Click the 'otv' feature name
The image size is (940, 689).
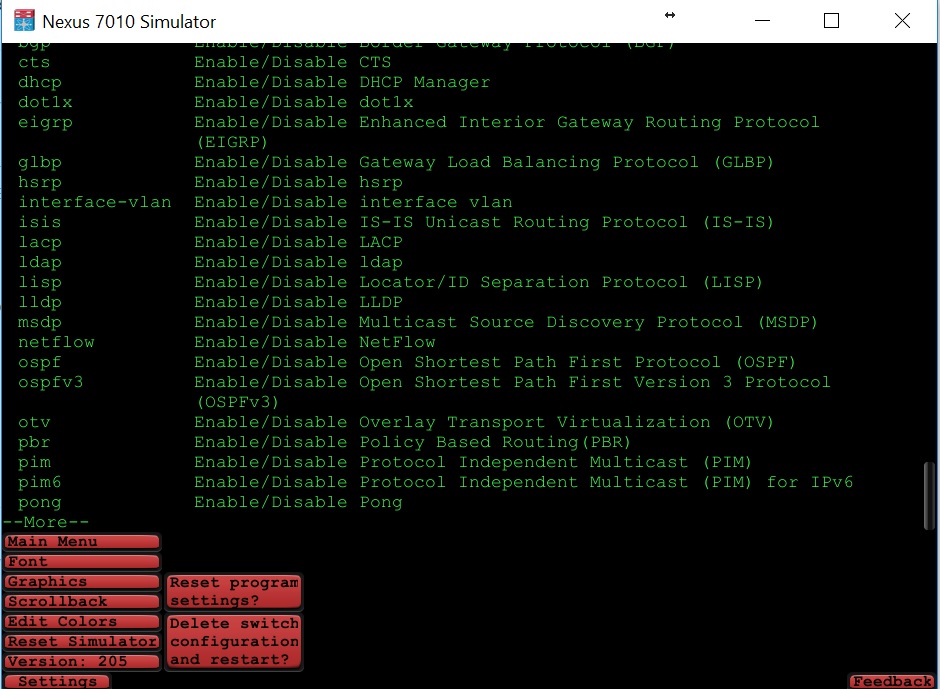click(34, 422)
